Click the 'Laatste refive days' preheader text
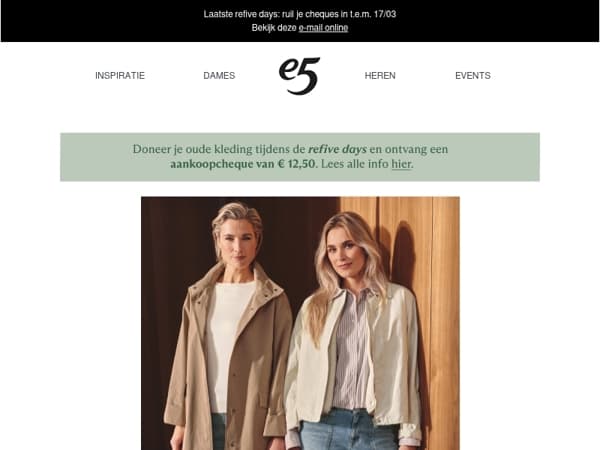Viewport: 600px width, 450px height. (300, 14)
